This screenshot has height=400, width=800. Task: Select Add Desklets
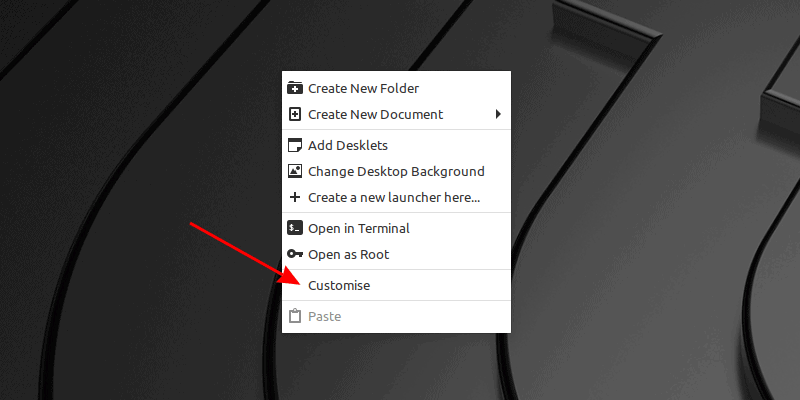347,145
